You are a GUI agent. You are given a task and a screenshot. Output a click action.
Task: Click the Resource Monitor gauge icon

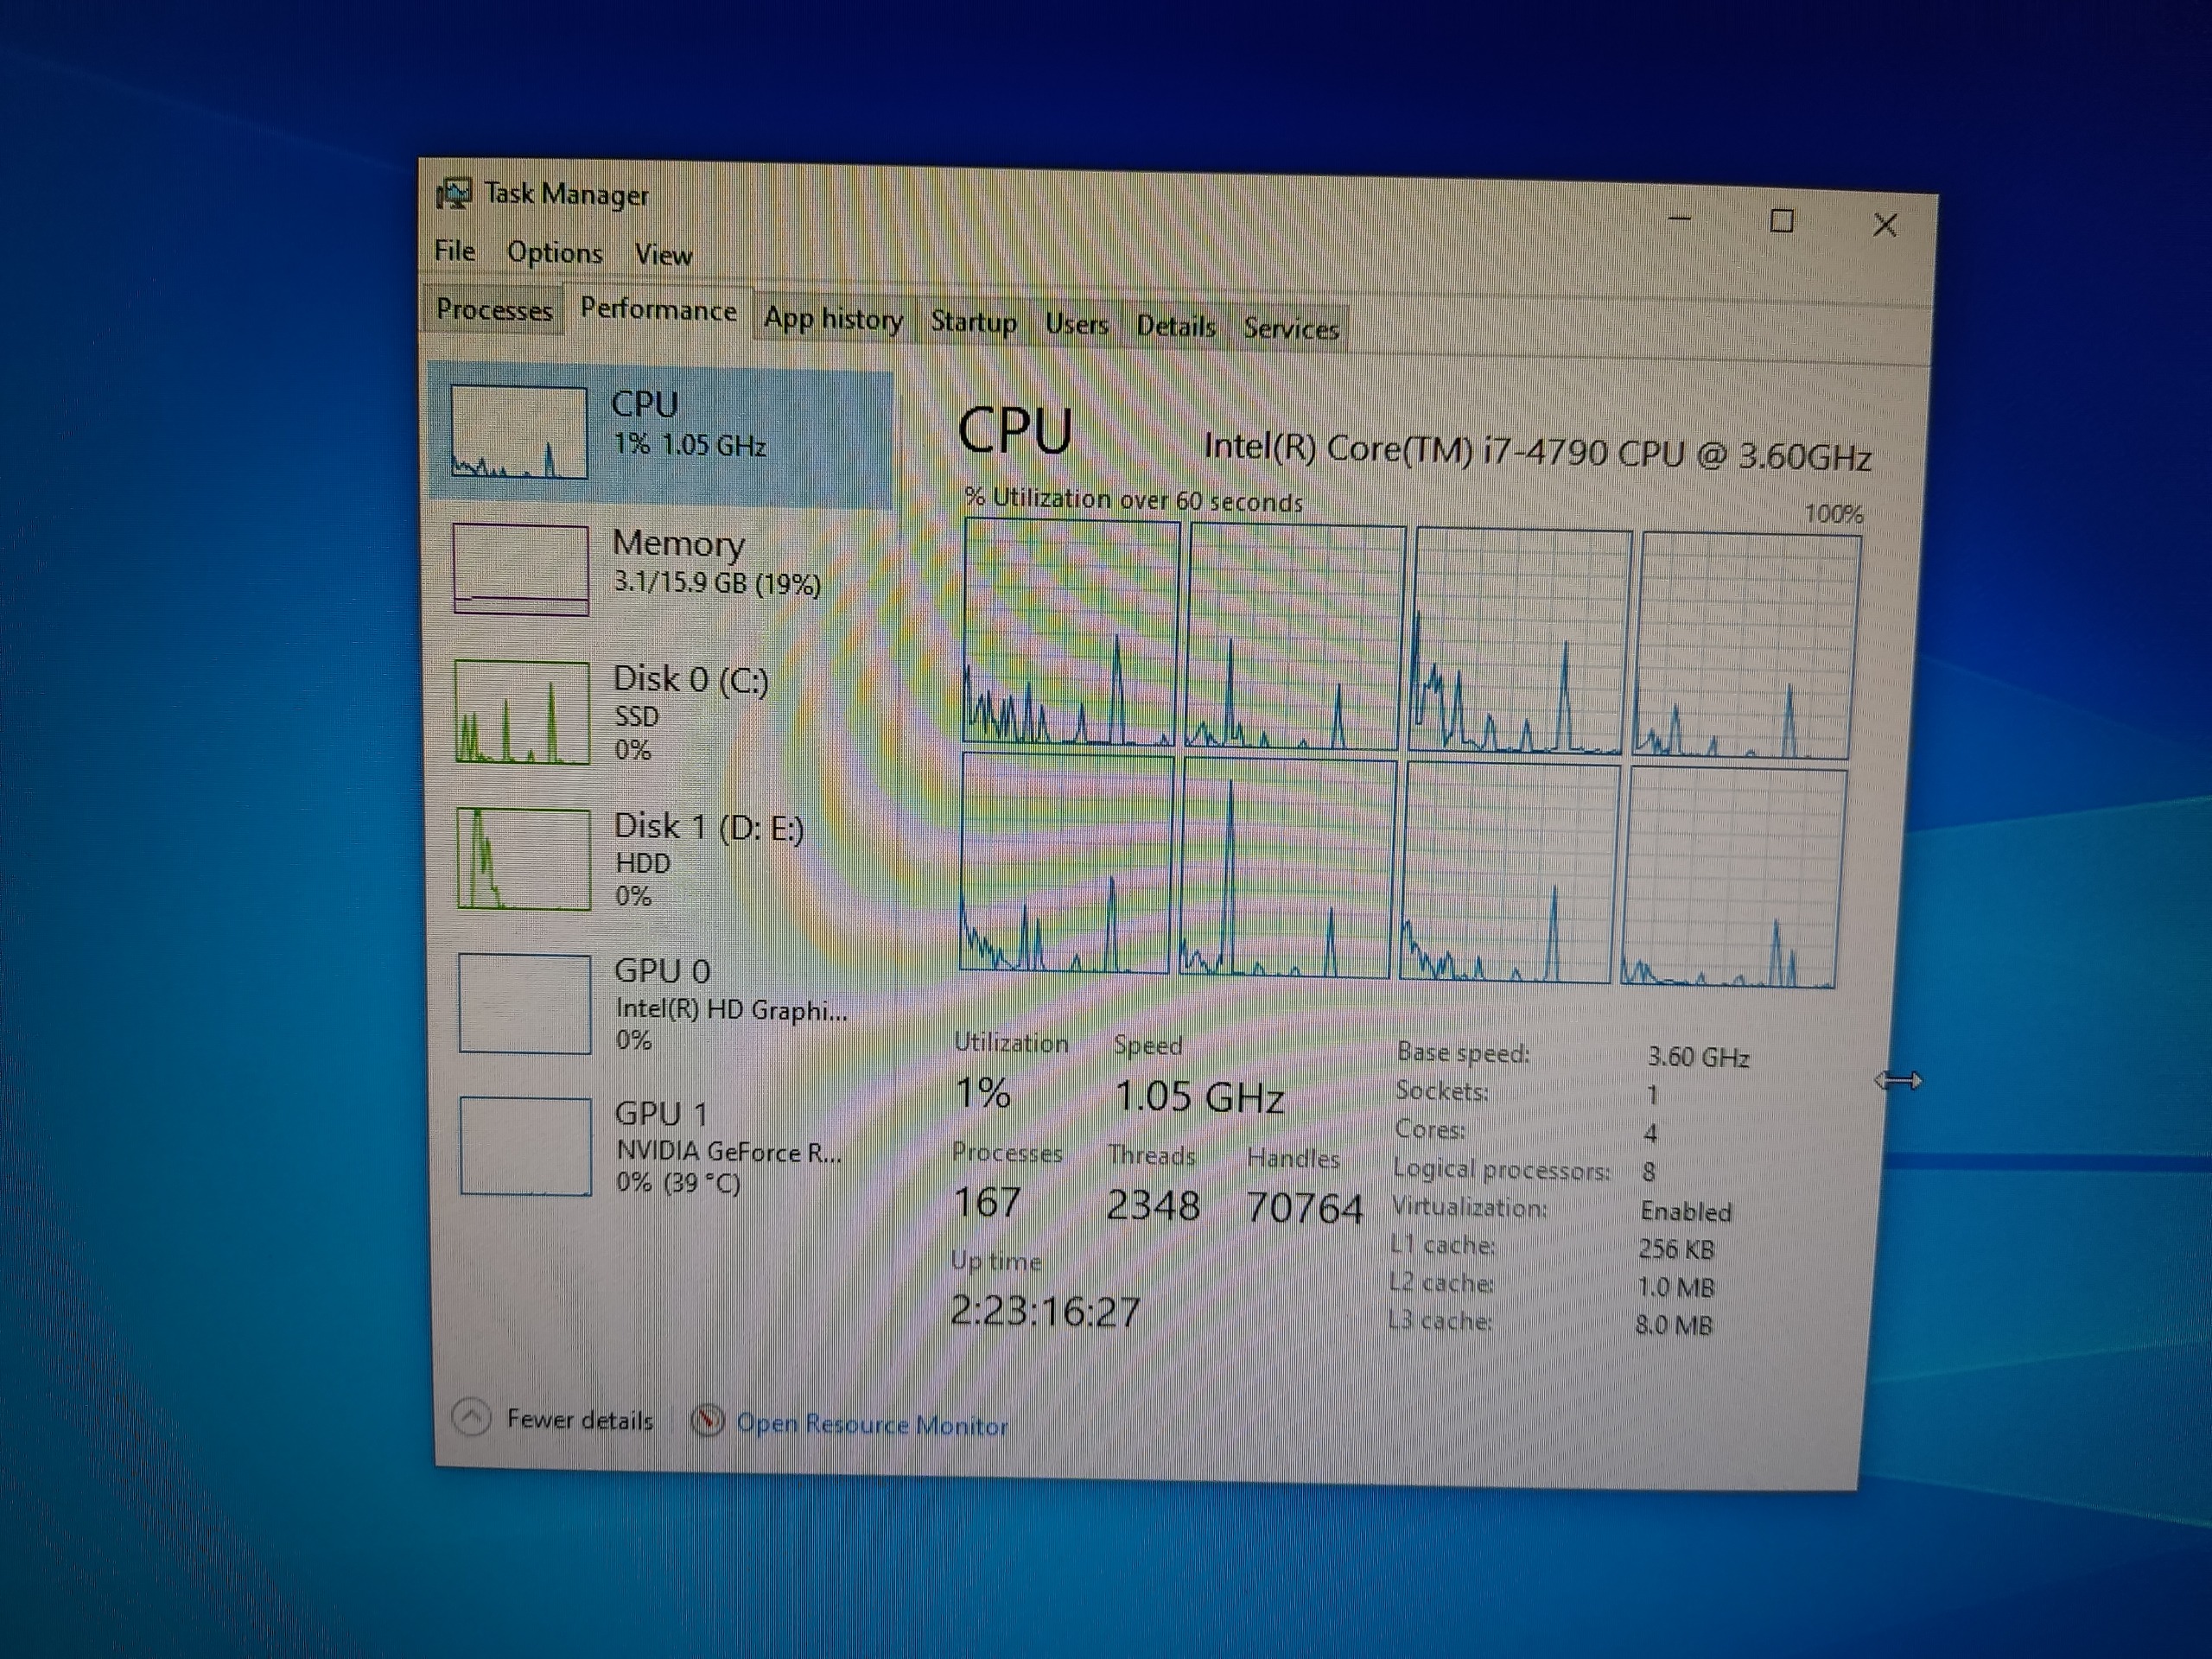click(x=707, y=1421)
